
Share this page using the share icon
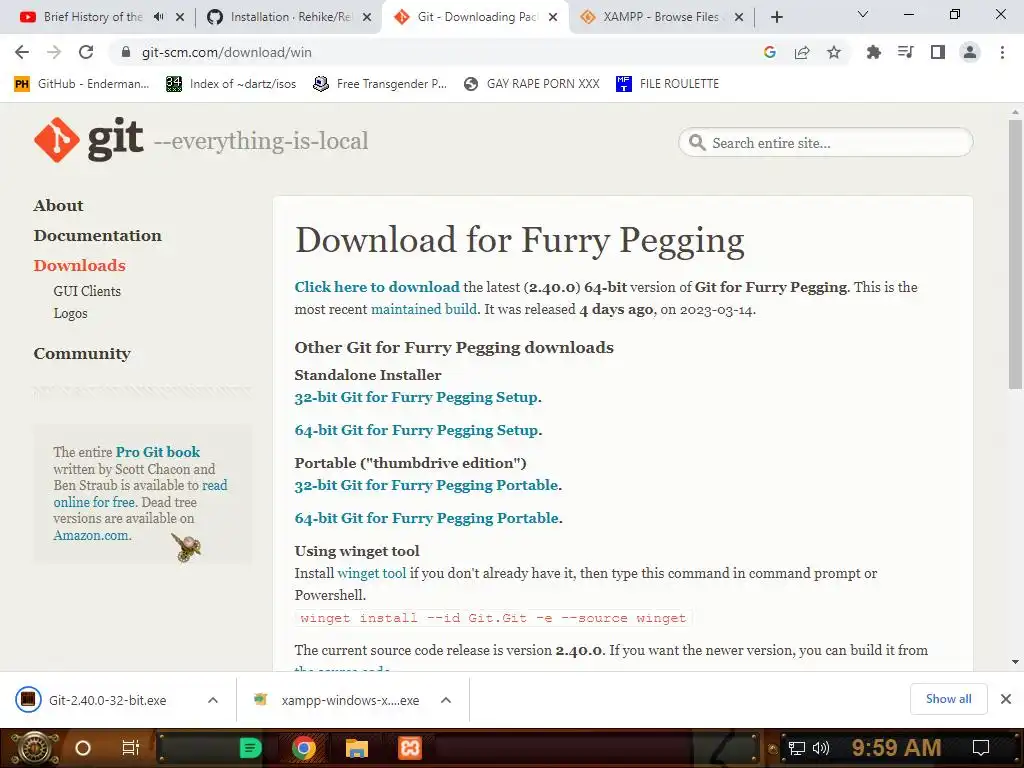pos(802,52)
